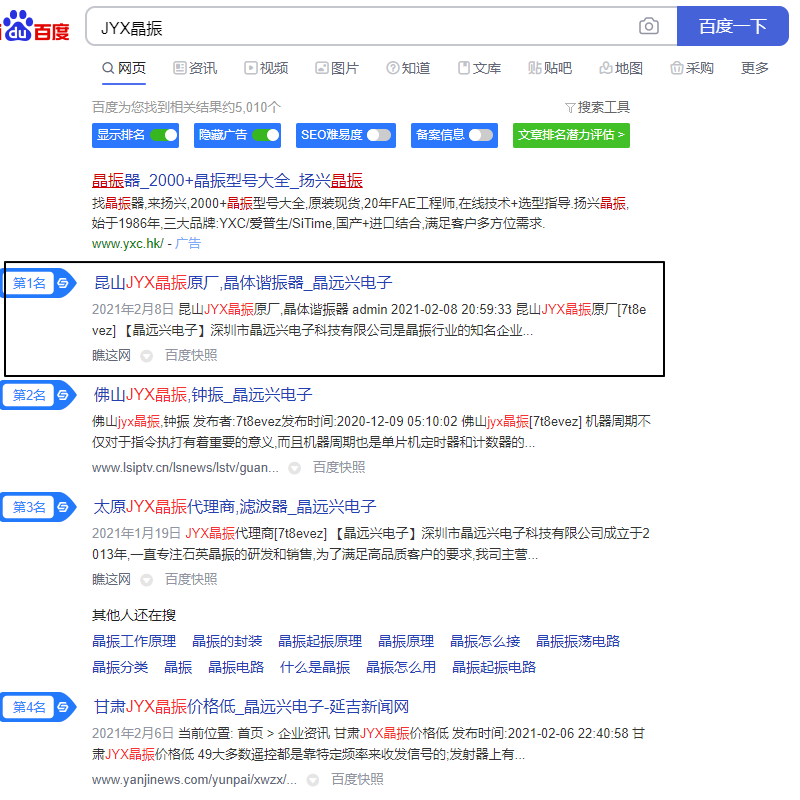Open 百度快照 for the 昆山 result
The width and height of the screenshot is (800, 800).
coord(191,355)
